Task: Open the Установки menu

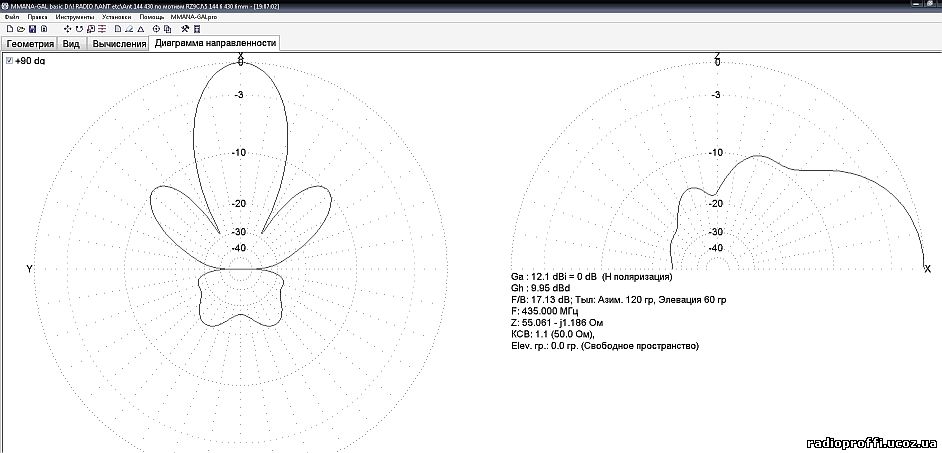Action: point(117,17)
